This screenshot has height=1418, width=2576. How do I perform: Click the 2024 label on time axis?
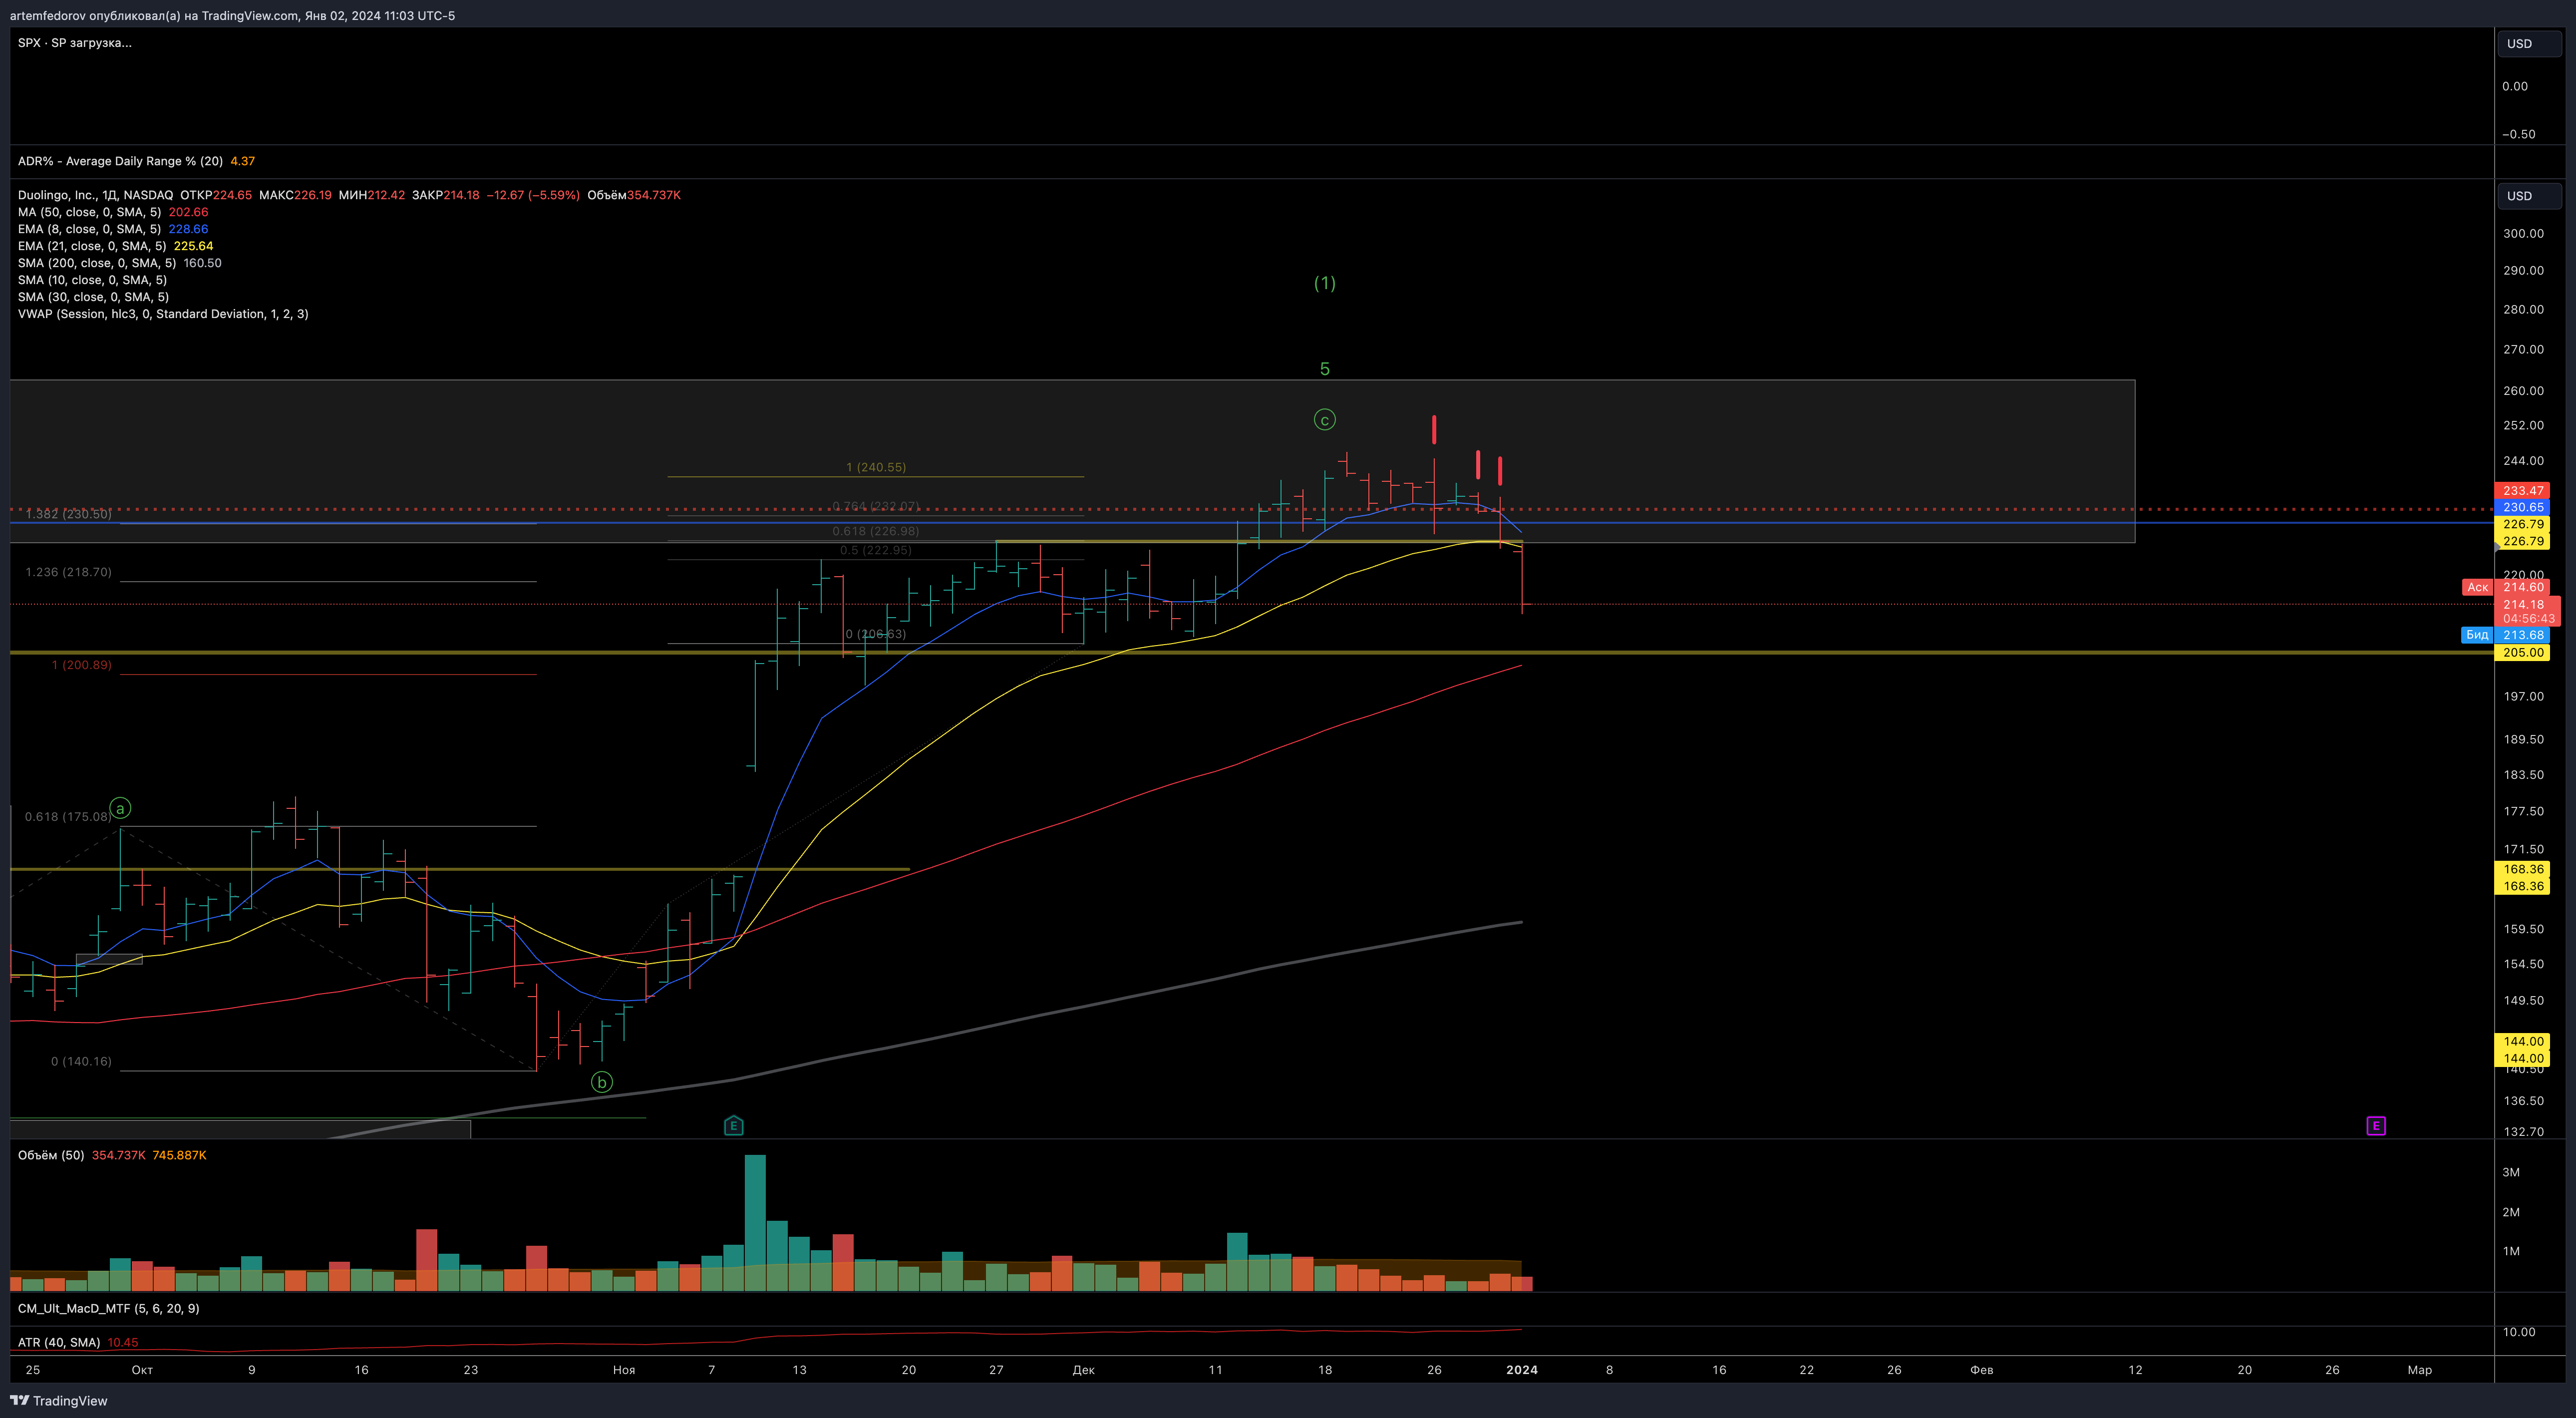1522,1370
